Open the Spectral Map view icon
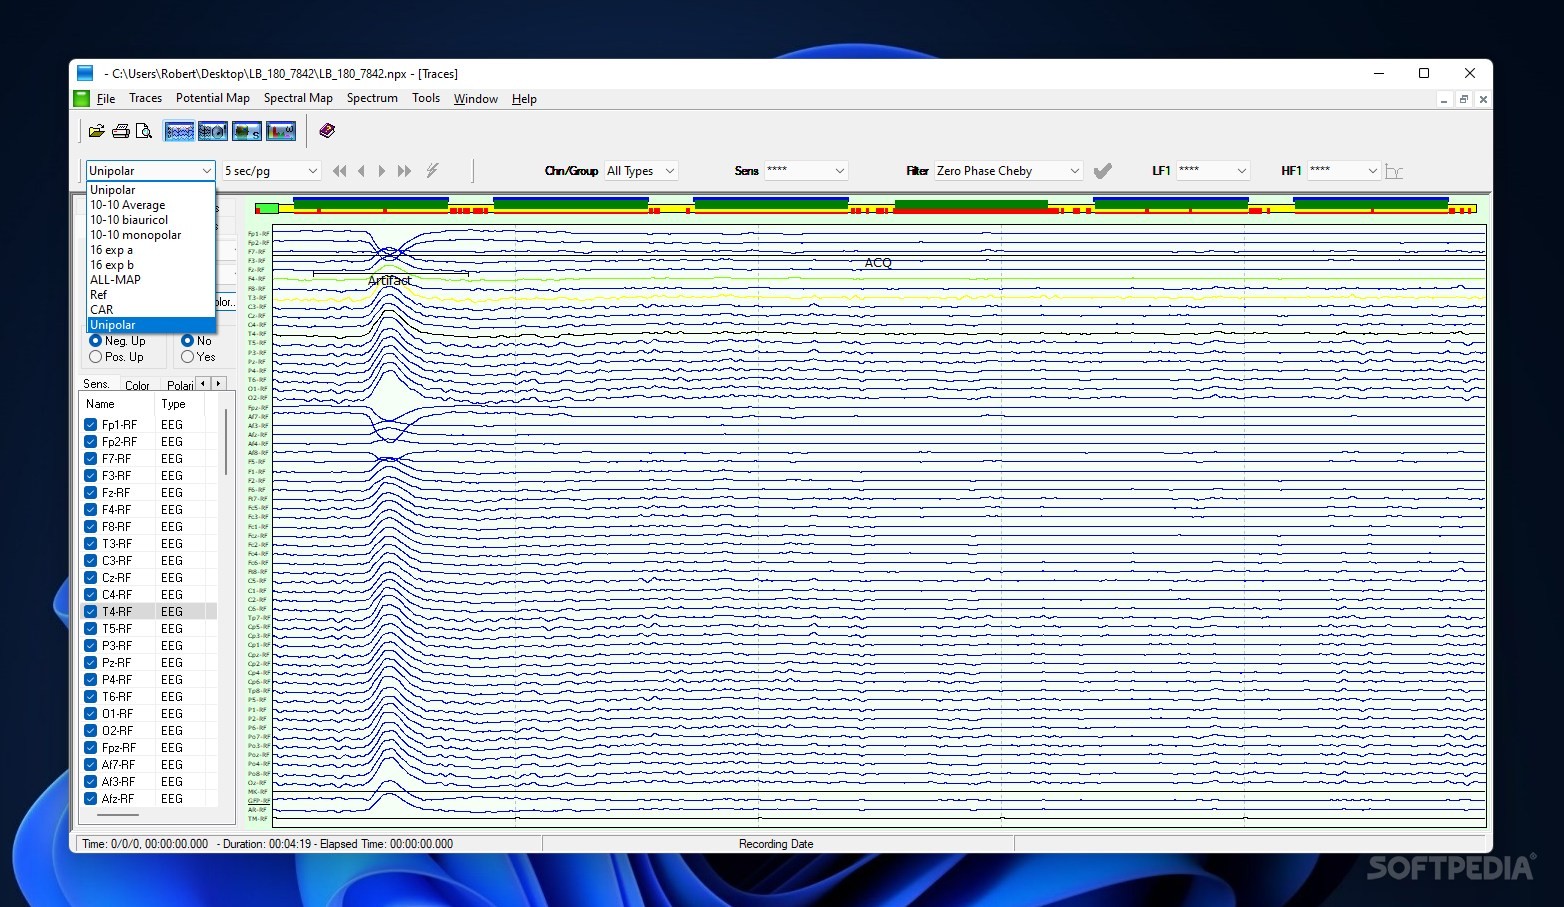 coord(247,131)
